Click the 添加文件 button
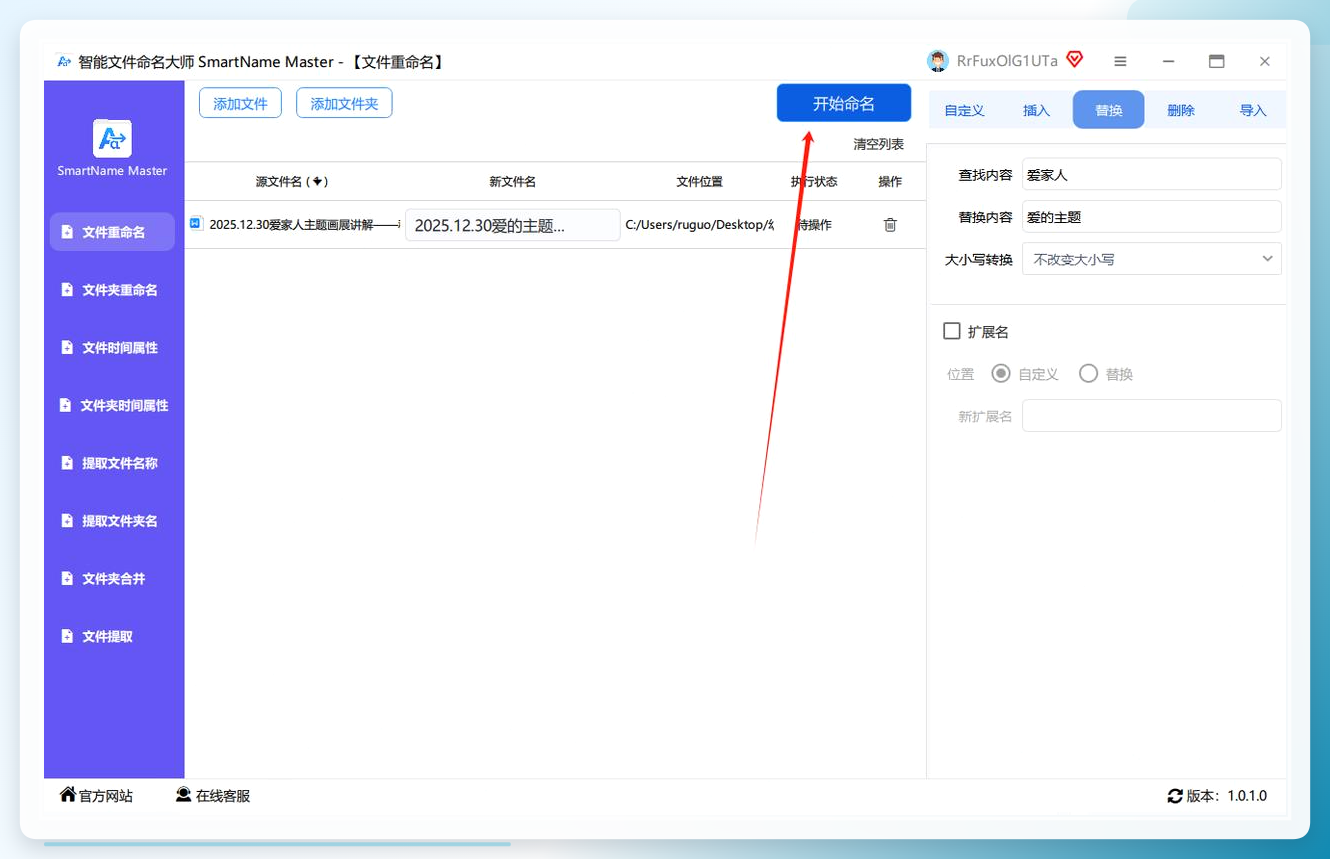The width and height of the screenshot is (1330, 859). click(x=240, y=103)
